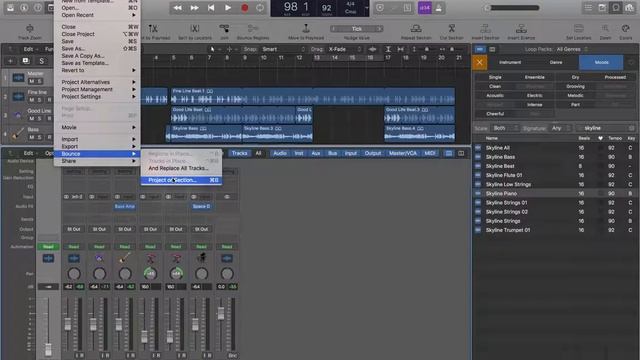Screen dimensions: 640x360
Task: Click the mixer Master/VCA filter button
Action: click(x=403, y=153)
